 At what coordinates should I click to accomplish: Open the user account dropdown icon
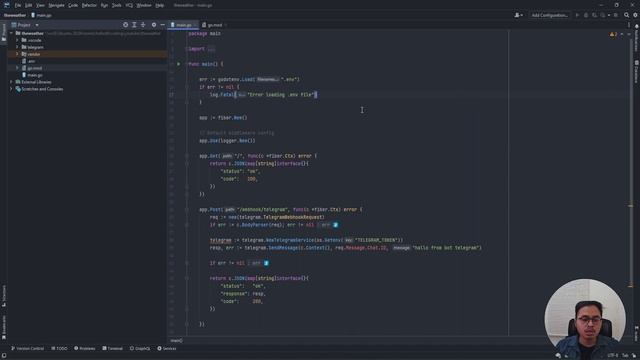[x=519, y=15]
